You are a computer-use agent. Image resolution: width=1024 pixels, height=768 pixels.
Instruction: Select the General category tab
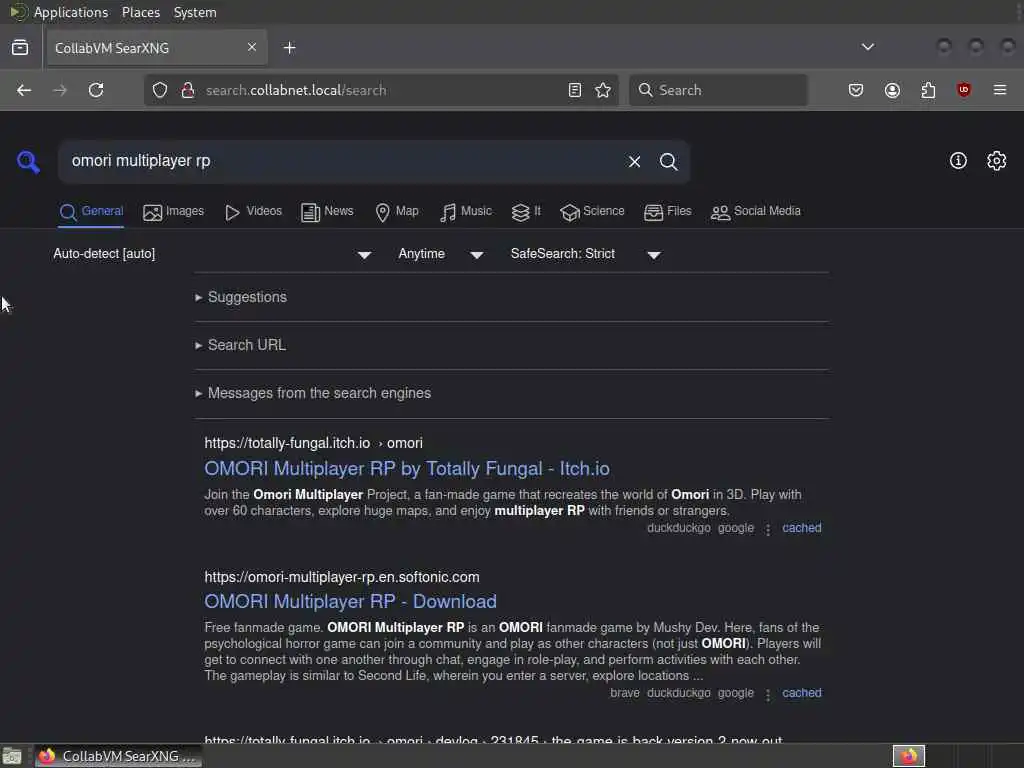(91, 212)
